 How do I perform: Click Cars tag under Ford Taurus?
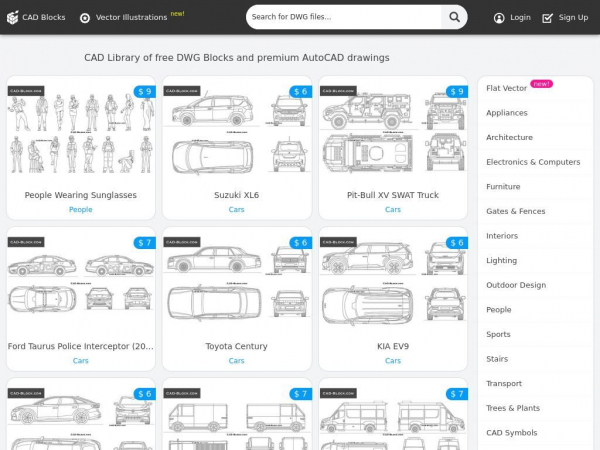point(81,361)
